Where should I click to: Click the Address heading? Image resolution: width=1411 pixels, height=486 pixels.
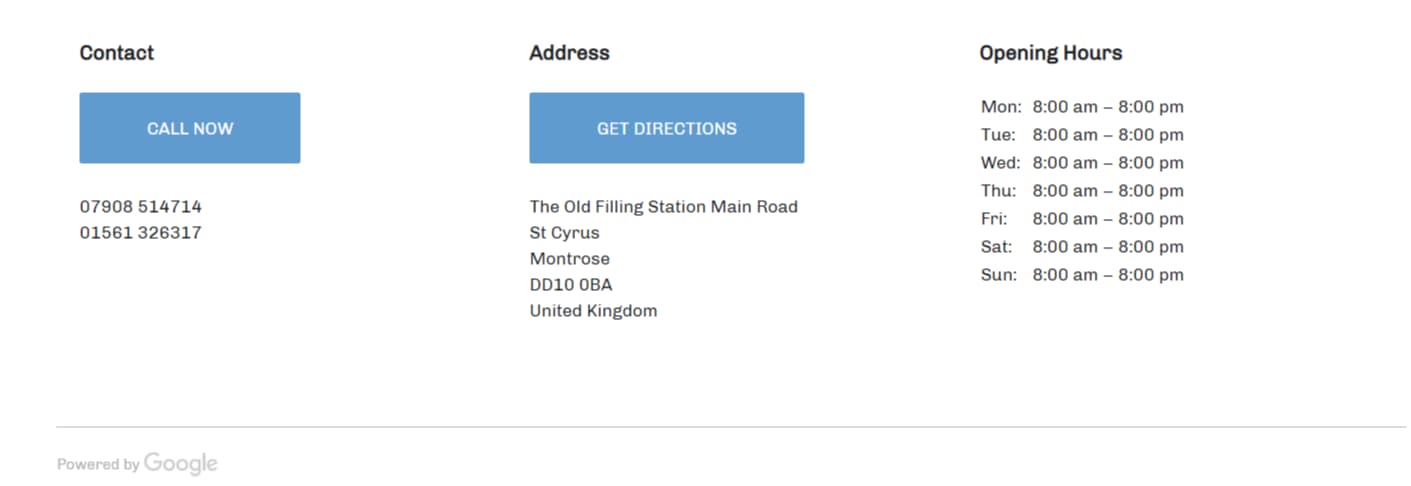[569, 53]
